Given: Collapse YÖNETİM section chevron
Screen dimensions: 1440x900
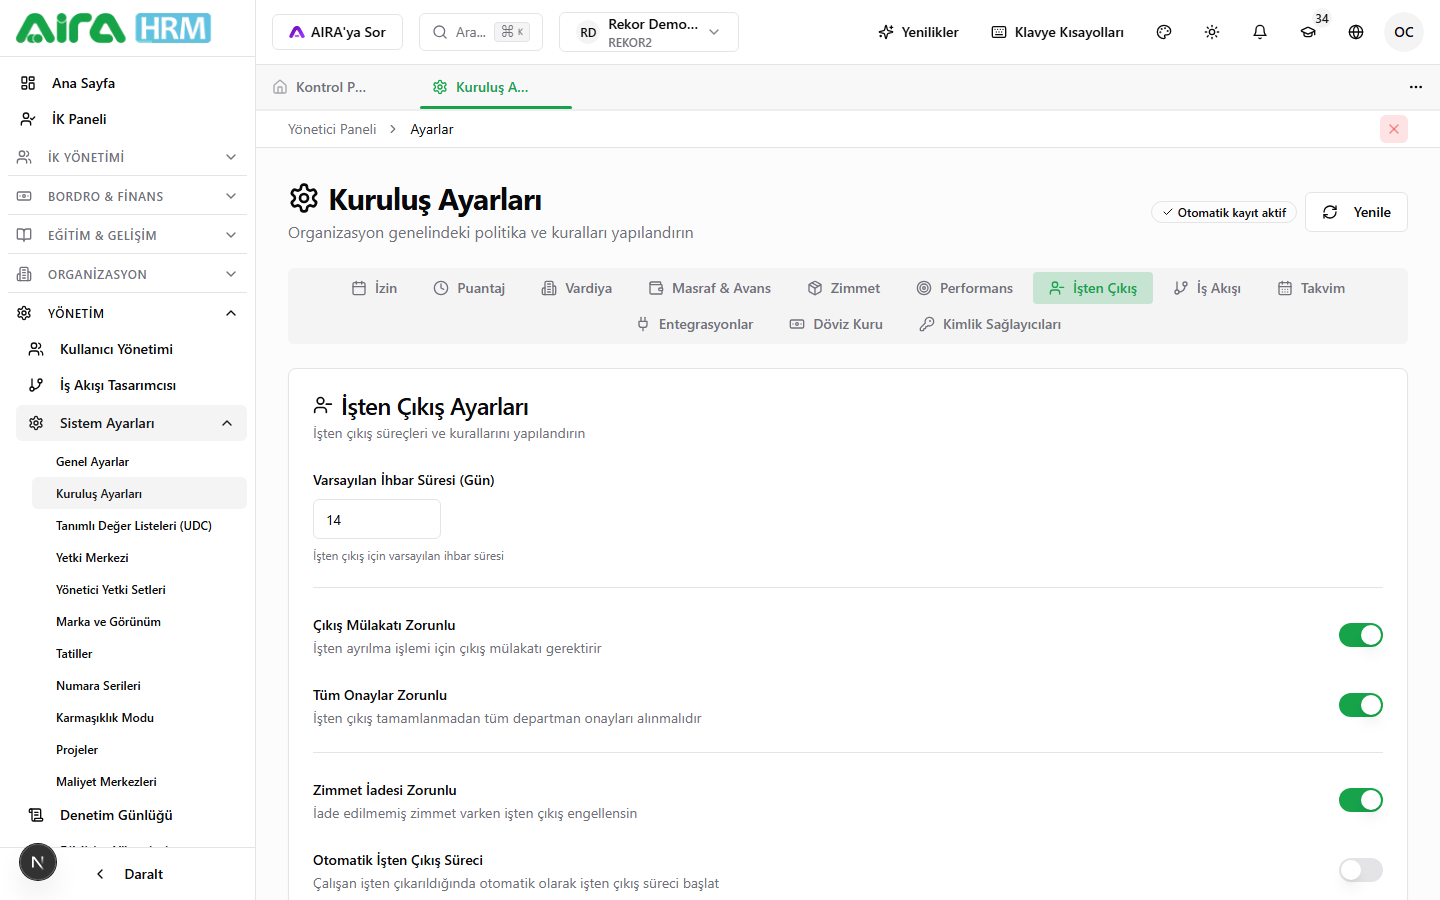Looking at the screenshot, I should pyautogui.click(x=231, y=313).
